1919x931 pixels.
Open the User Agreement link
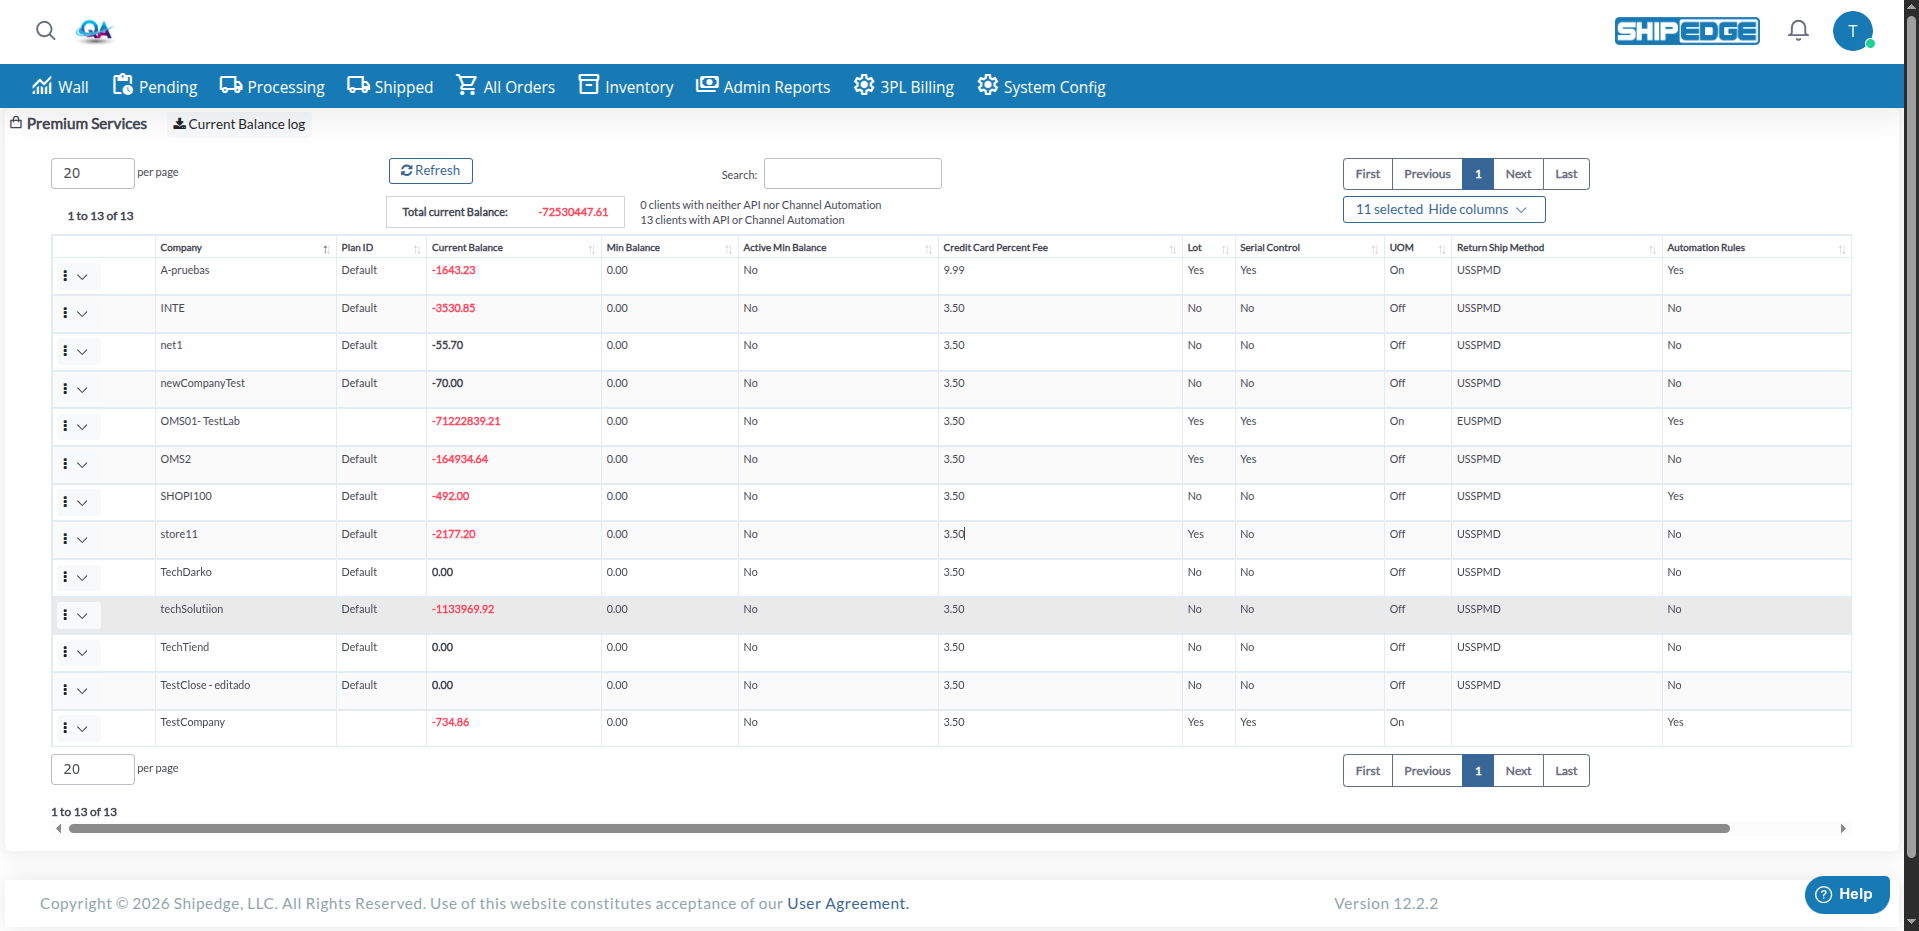847,904
